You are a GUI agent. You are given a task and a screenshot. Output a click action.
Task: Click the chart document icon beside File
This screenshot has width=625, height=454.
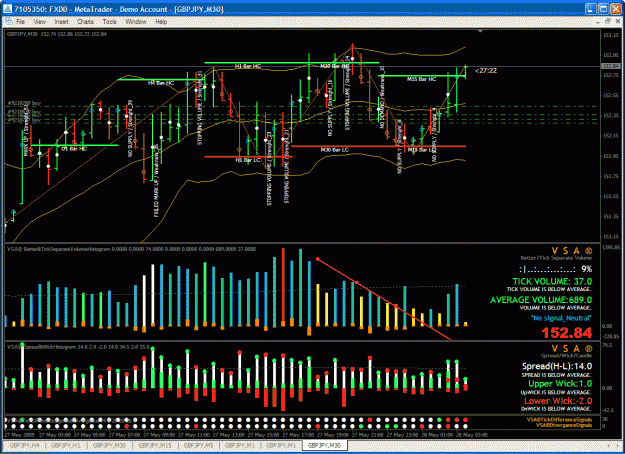click(x=8, y=22)
